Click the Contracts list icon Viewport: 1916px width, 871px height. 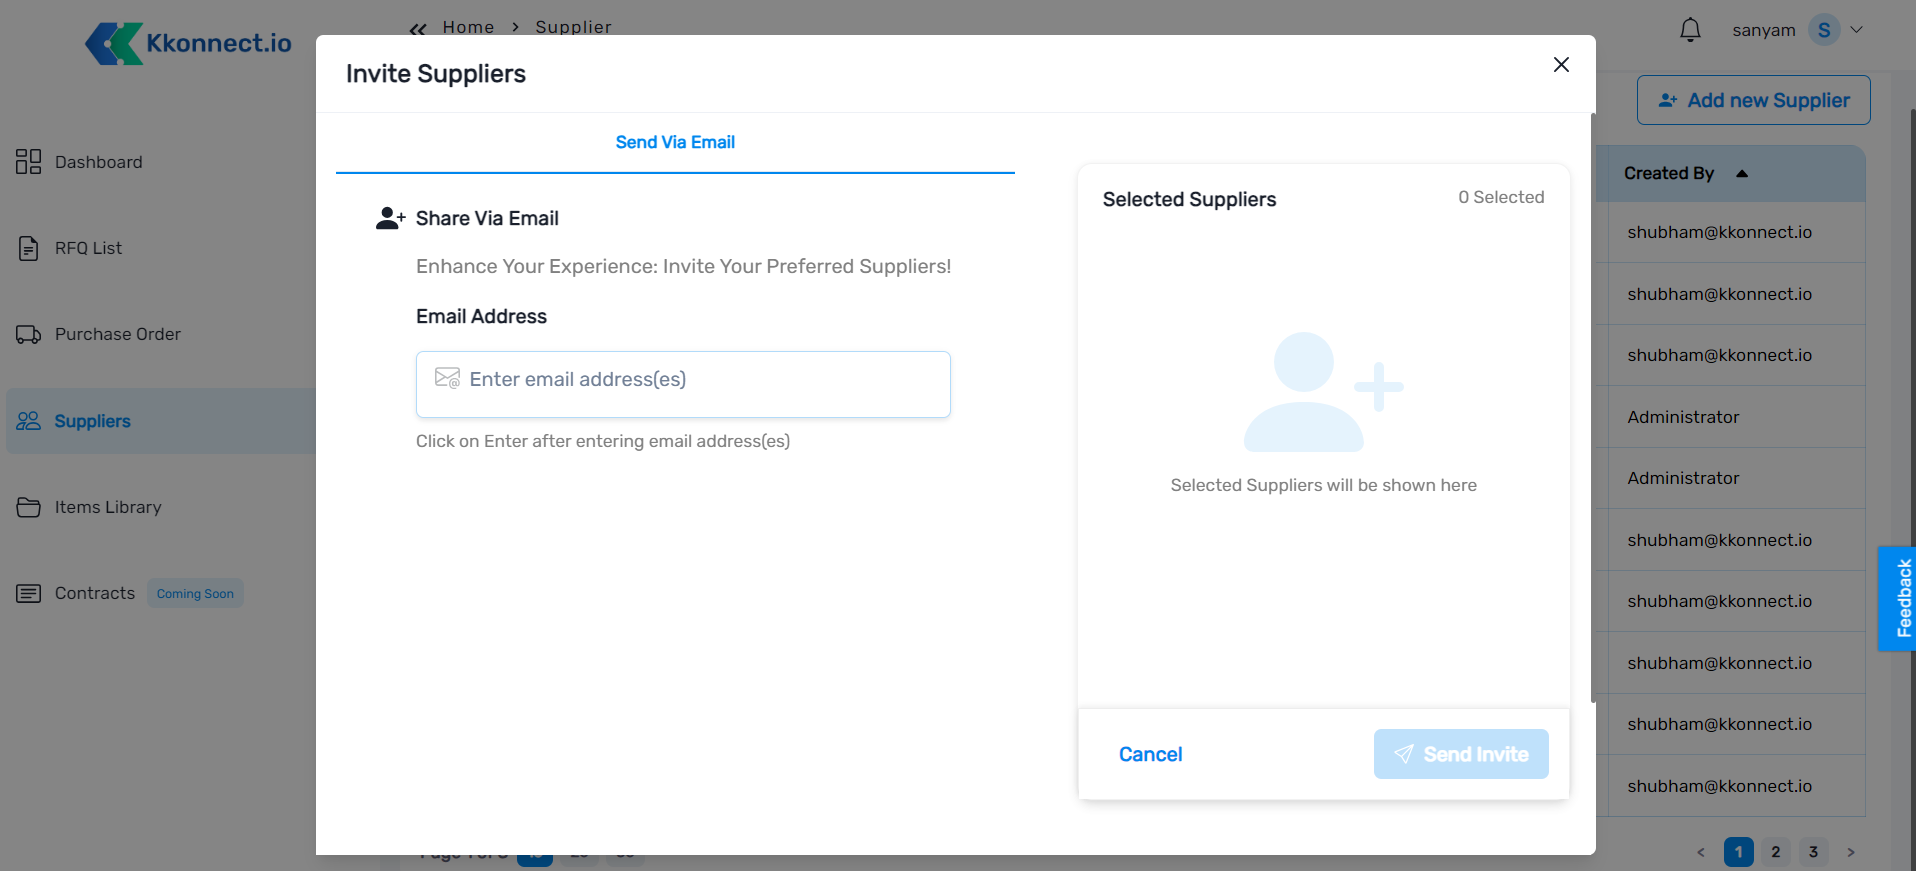click(x=28, y=593)
